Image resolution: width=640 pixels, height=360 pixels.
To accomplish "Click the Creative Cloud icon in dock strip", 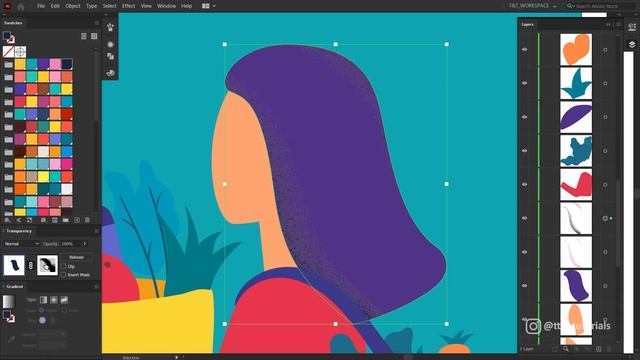I will 110,73.
